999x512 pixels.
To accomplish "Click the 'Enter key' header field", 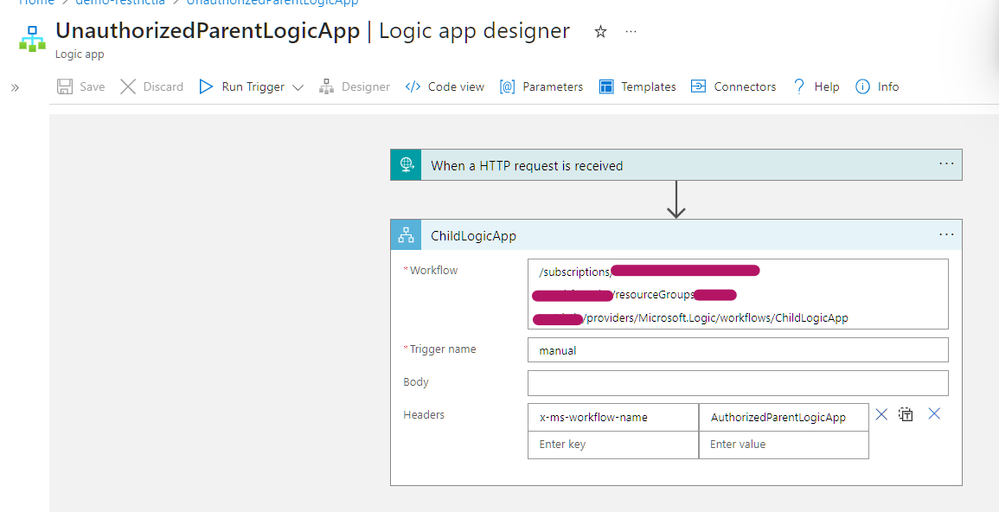I will (613, 444).
